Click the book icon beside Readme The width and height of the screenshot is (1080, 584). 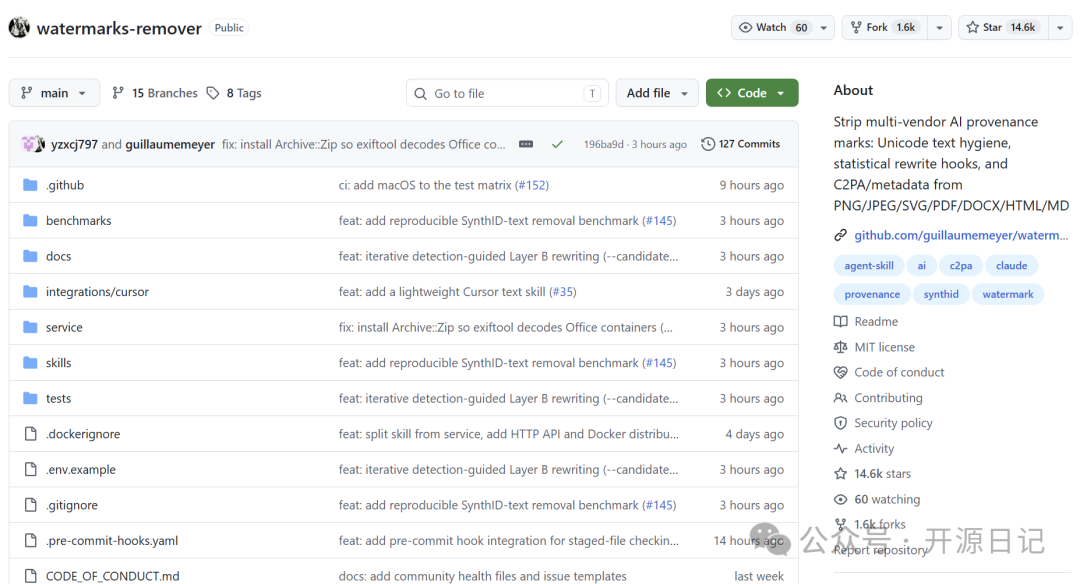tap(840, 322)
